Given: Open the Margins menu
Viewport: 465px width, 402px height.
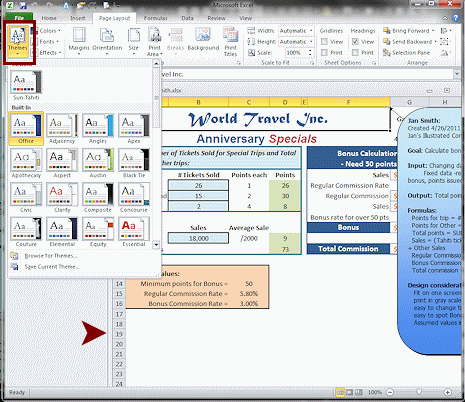Looking at the screenshot, I should point(79,41).
